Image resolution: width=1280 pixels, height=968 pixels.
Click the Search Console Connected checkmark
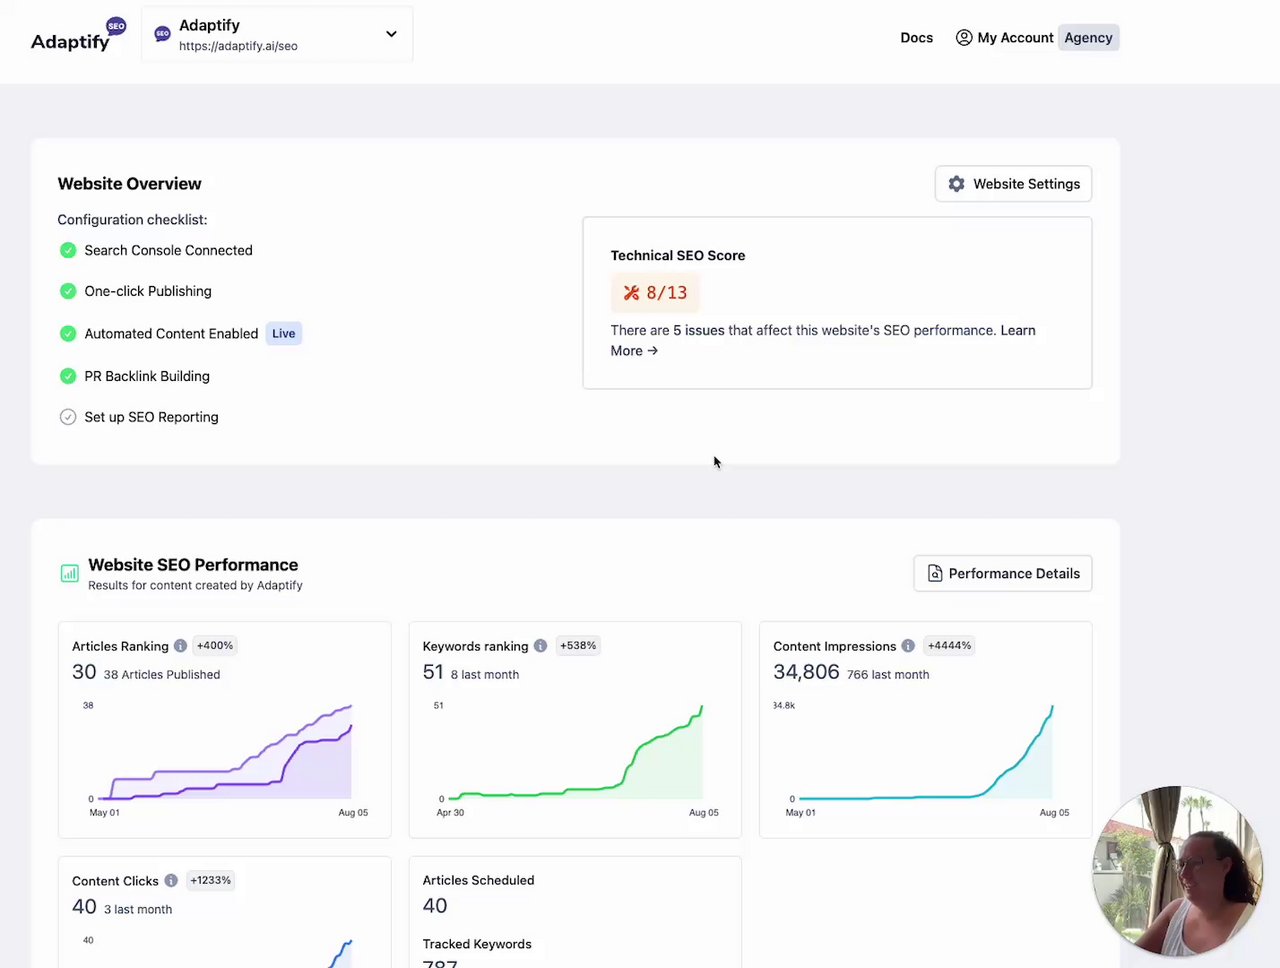tap(68, 250)
